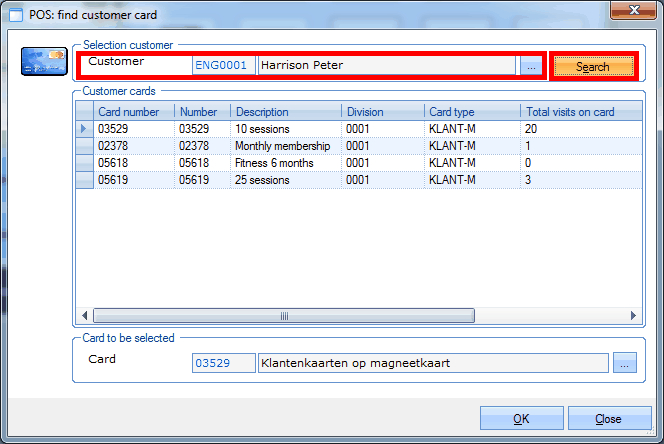Click the Card type column header
664x444 pixels.
(471, 112)
